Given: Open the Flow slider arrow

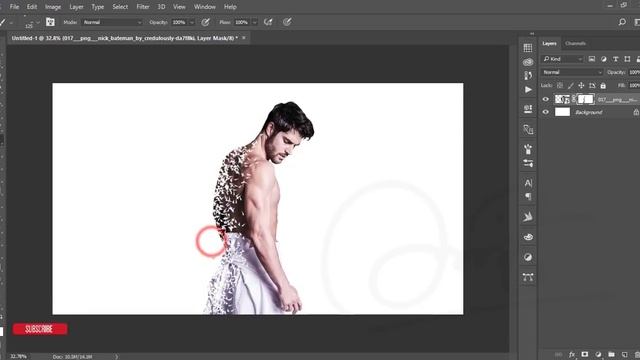Looking at the screenshot, I should point(255,22).
